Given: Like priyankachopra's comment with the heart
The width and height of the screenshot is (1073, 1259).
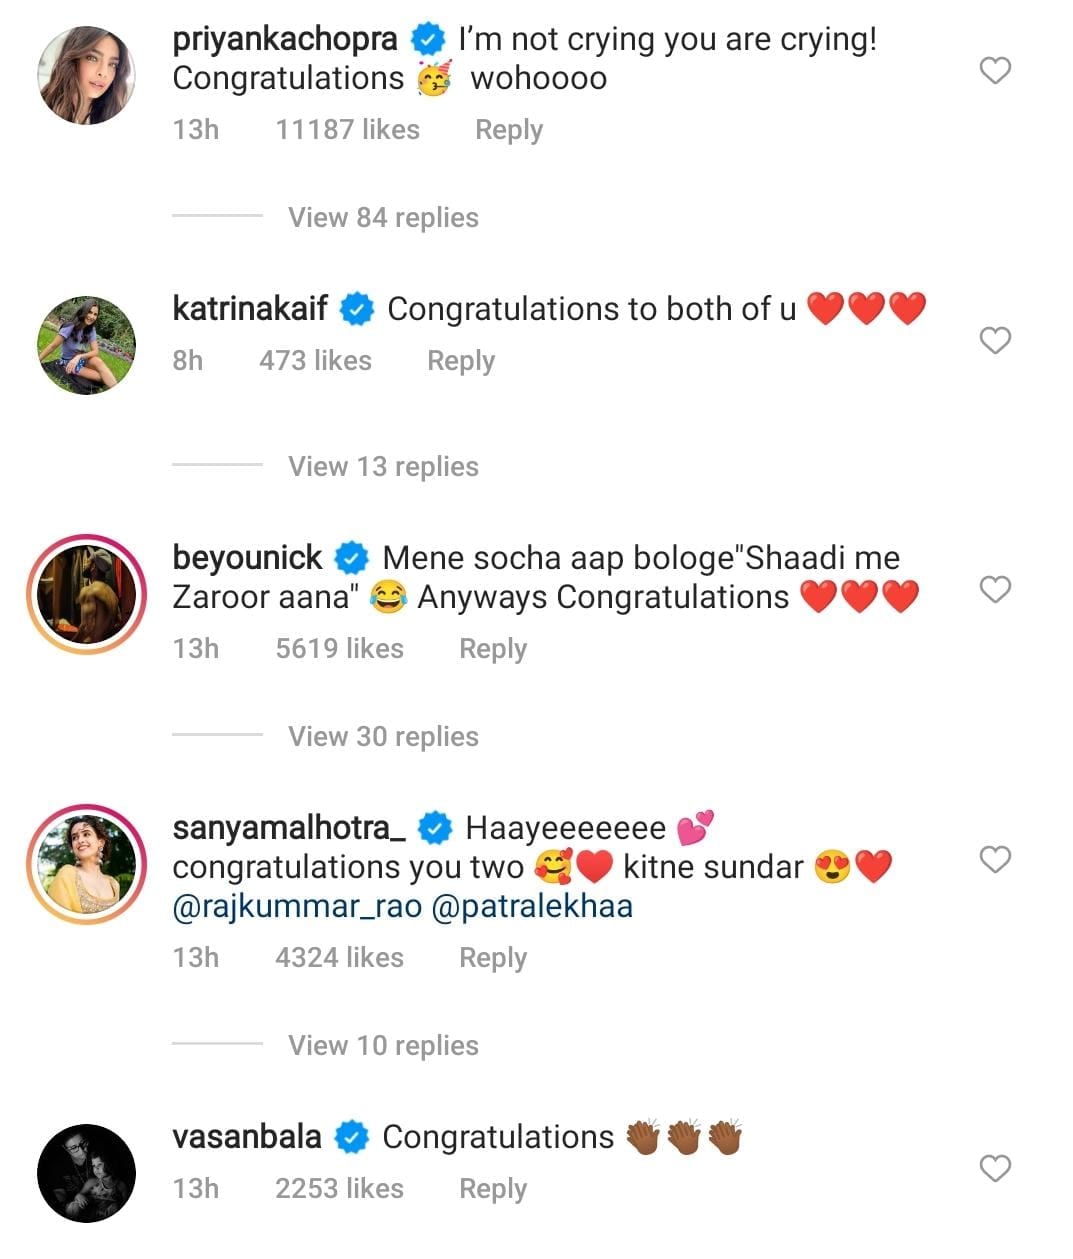Looking at the screenshot, I should 994,71.
